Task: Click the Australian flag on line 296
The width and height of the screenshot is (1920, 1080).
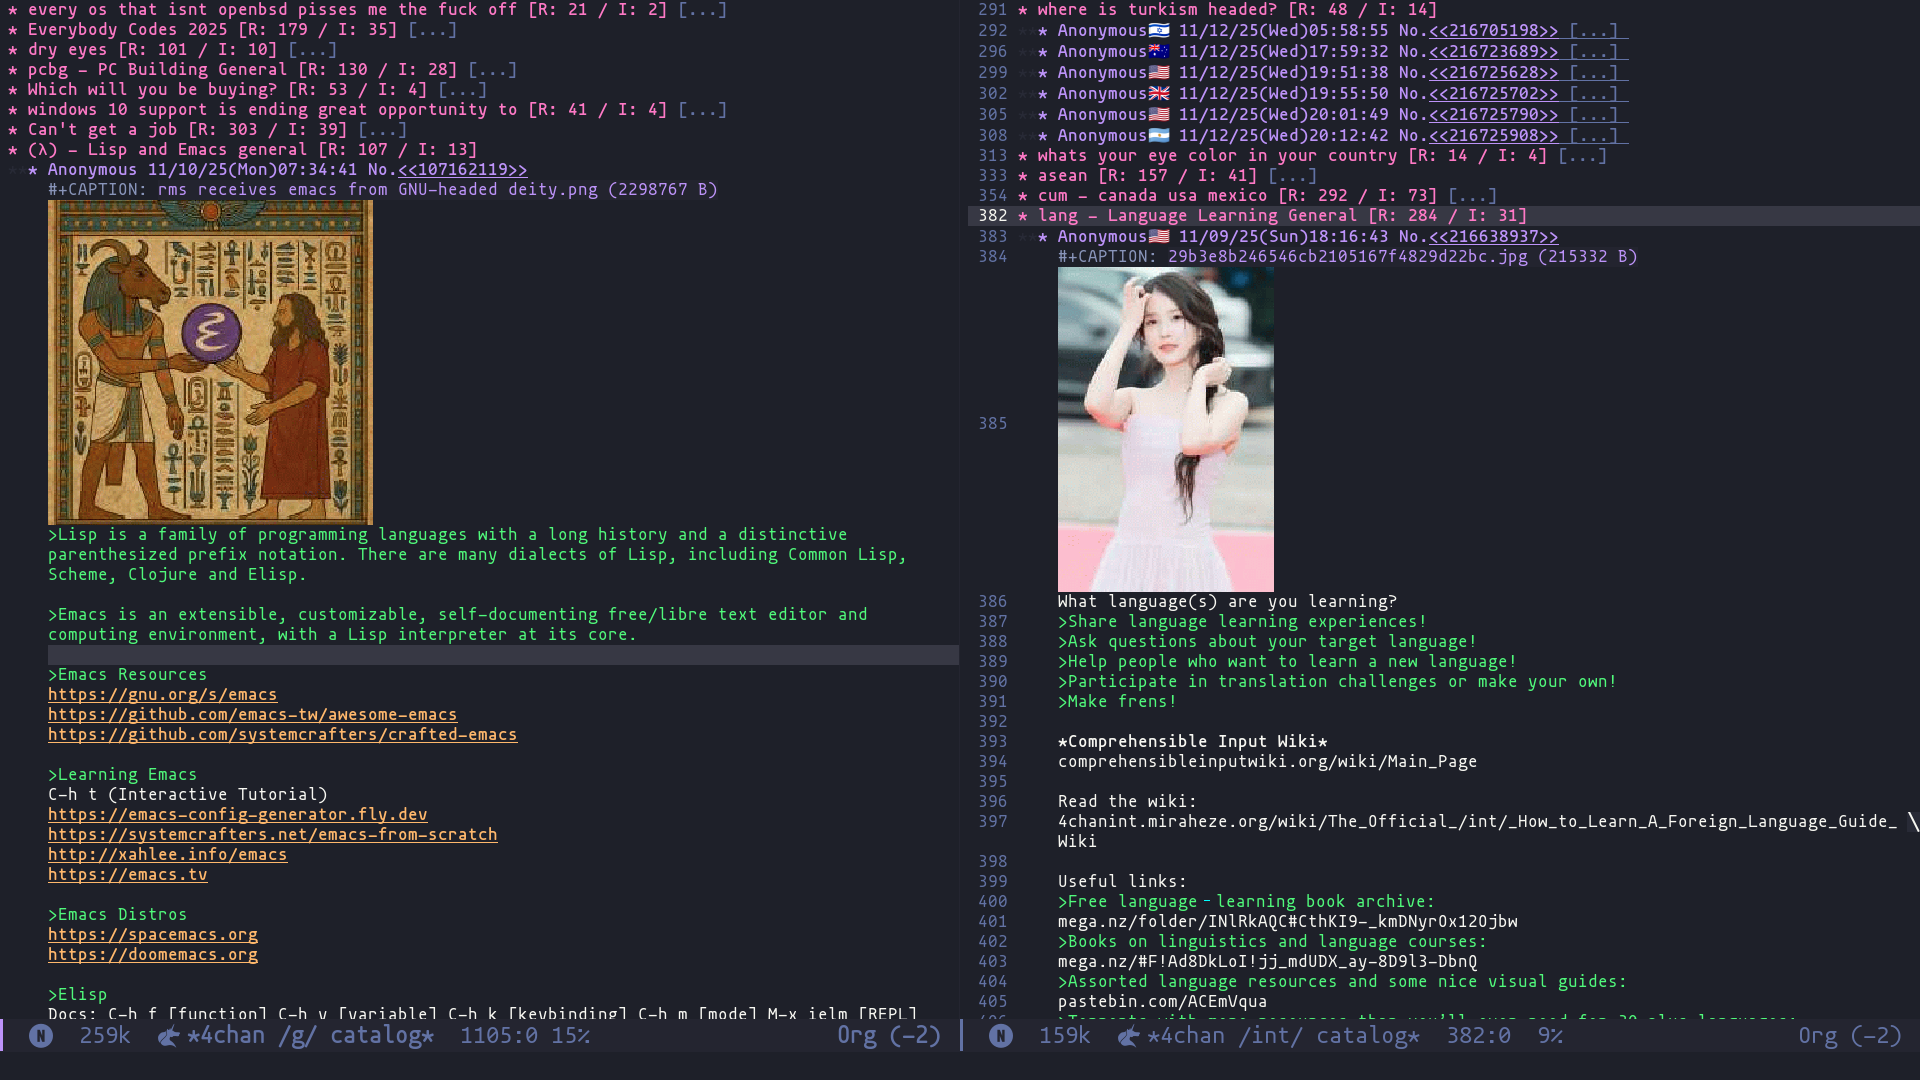Action: click(x=1159, y=52)
